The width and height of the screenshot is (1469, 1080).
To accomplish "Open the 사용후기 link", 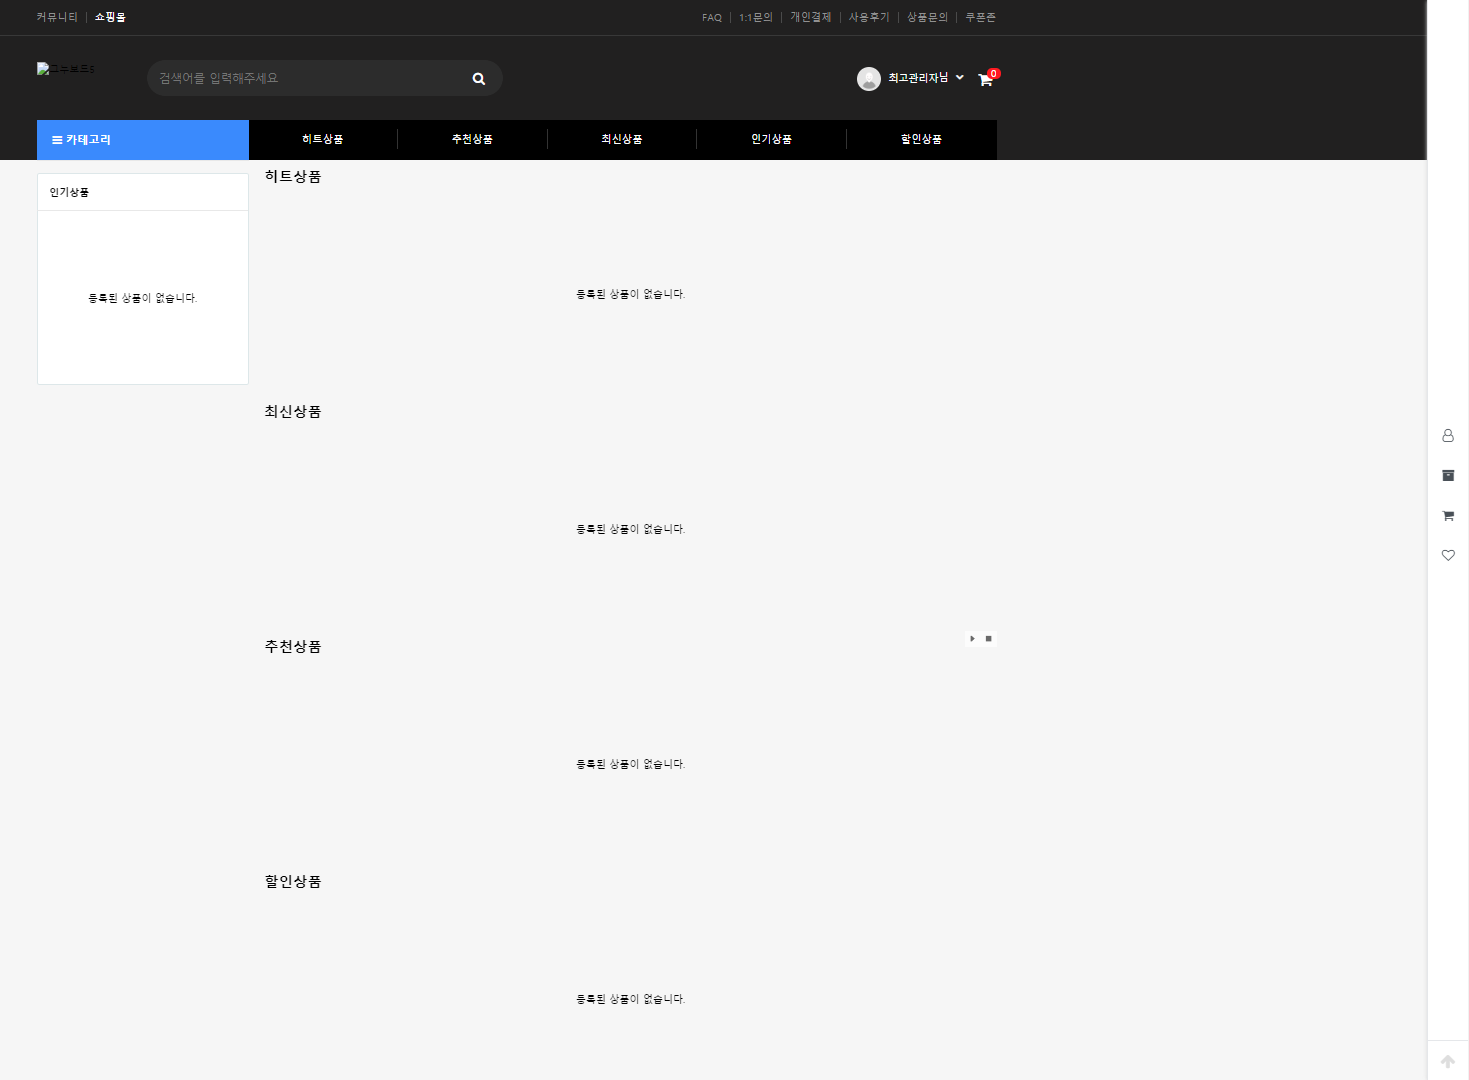I will pos(869,17).
